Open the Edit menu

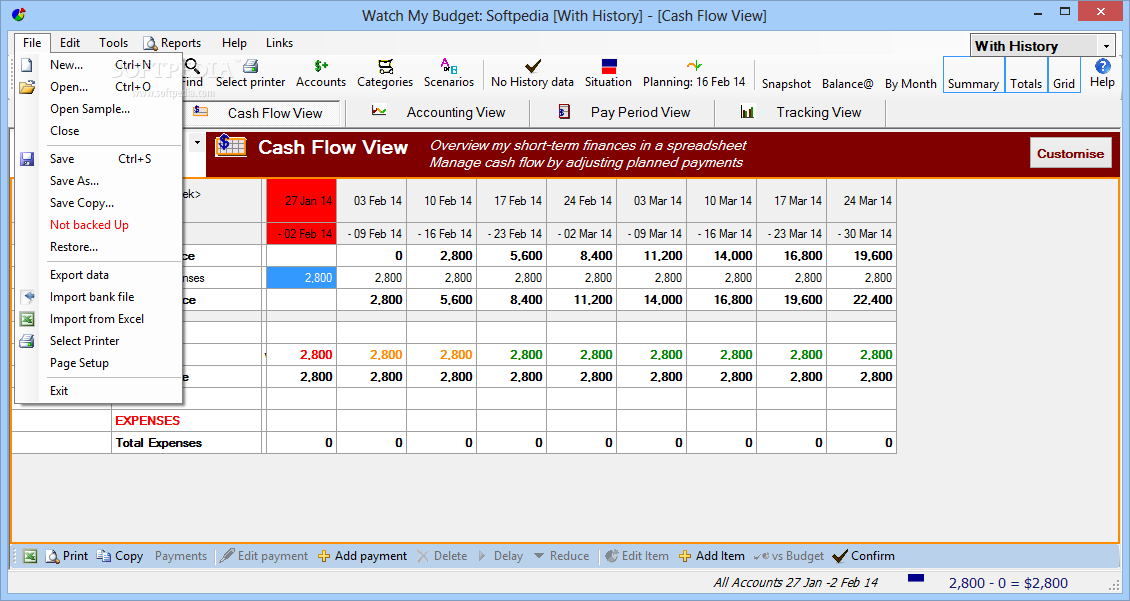[70, 43]
